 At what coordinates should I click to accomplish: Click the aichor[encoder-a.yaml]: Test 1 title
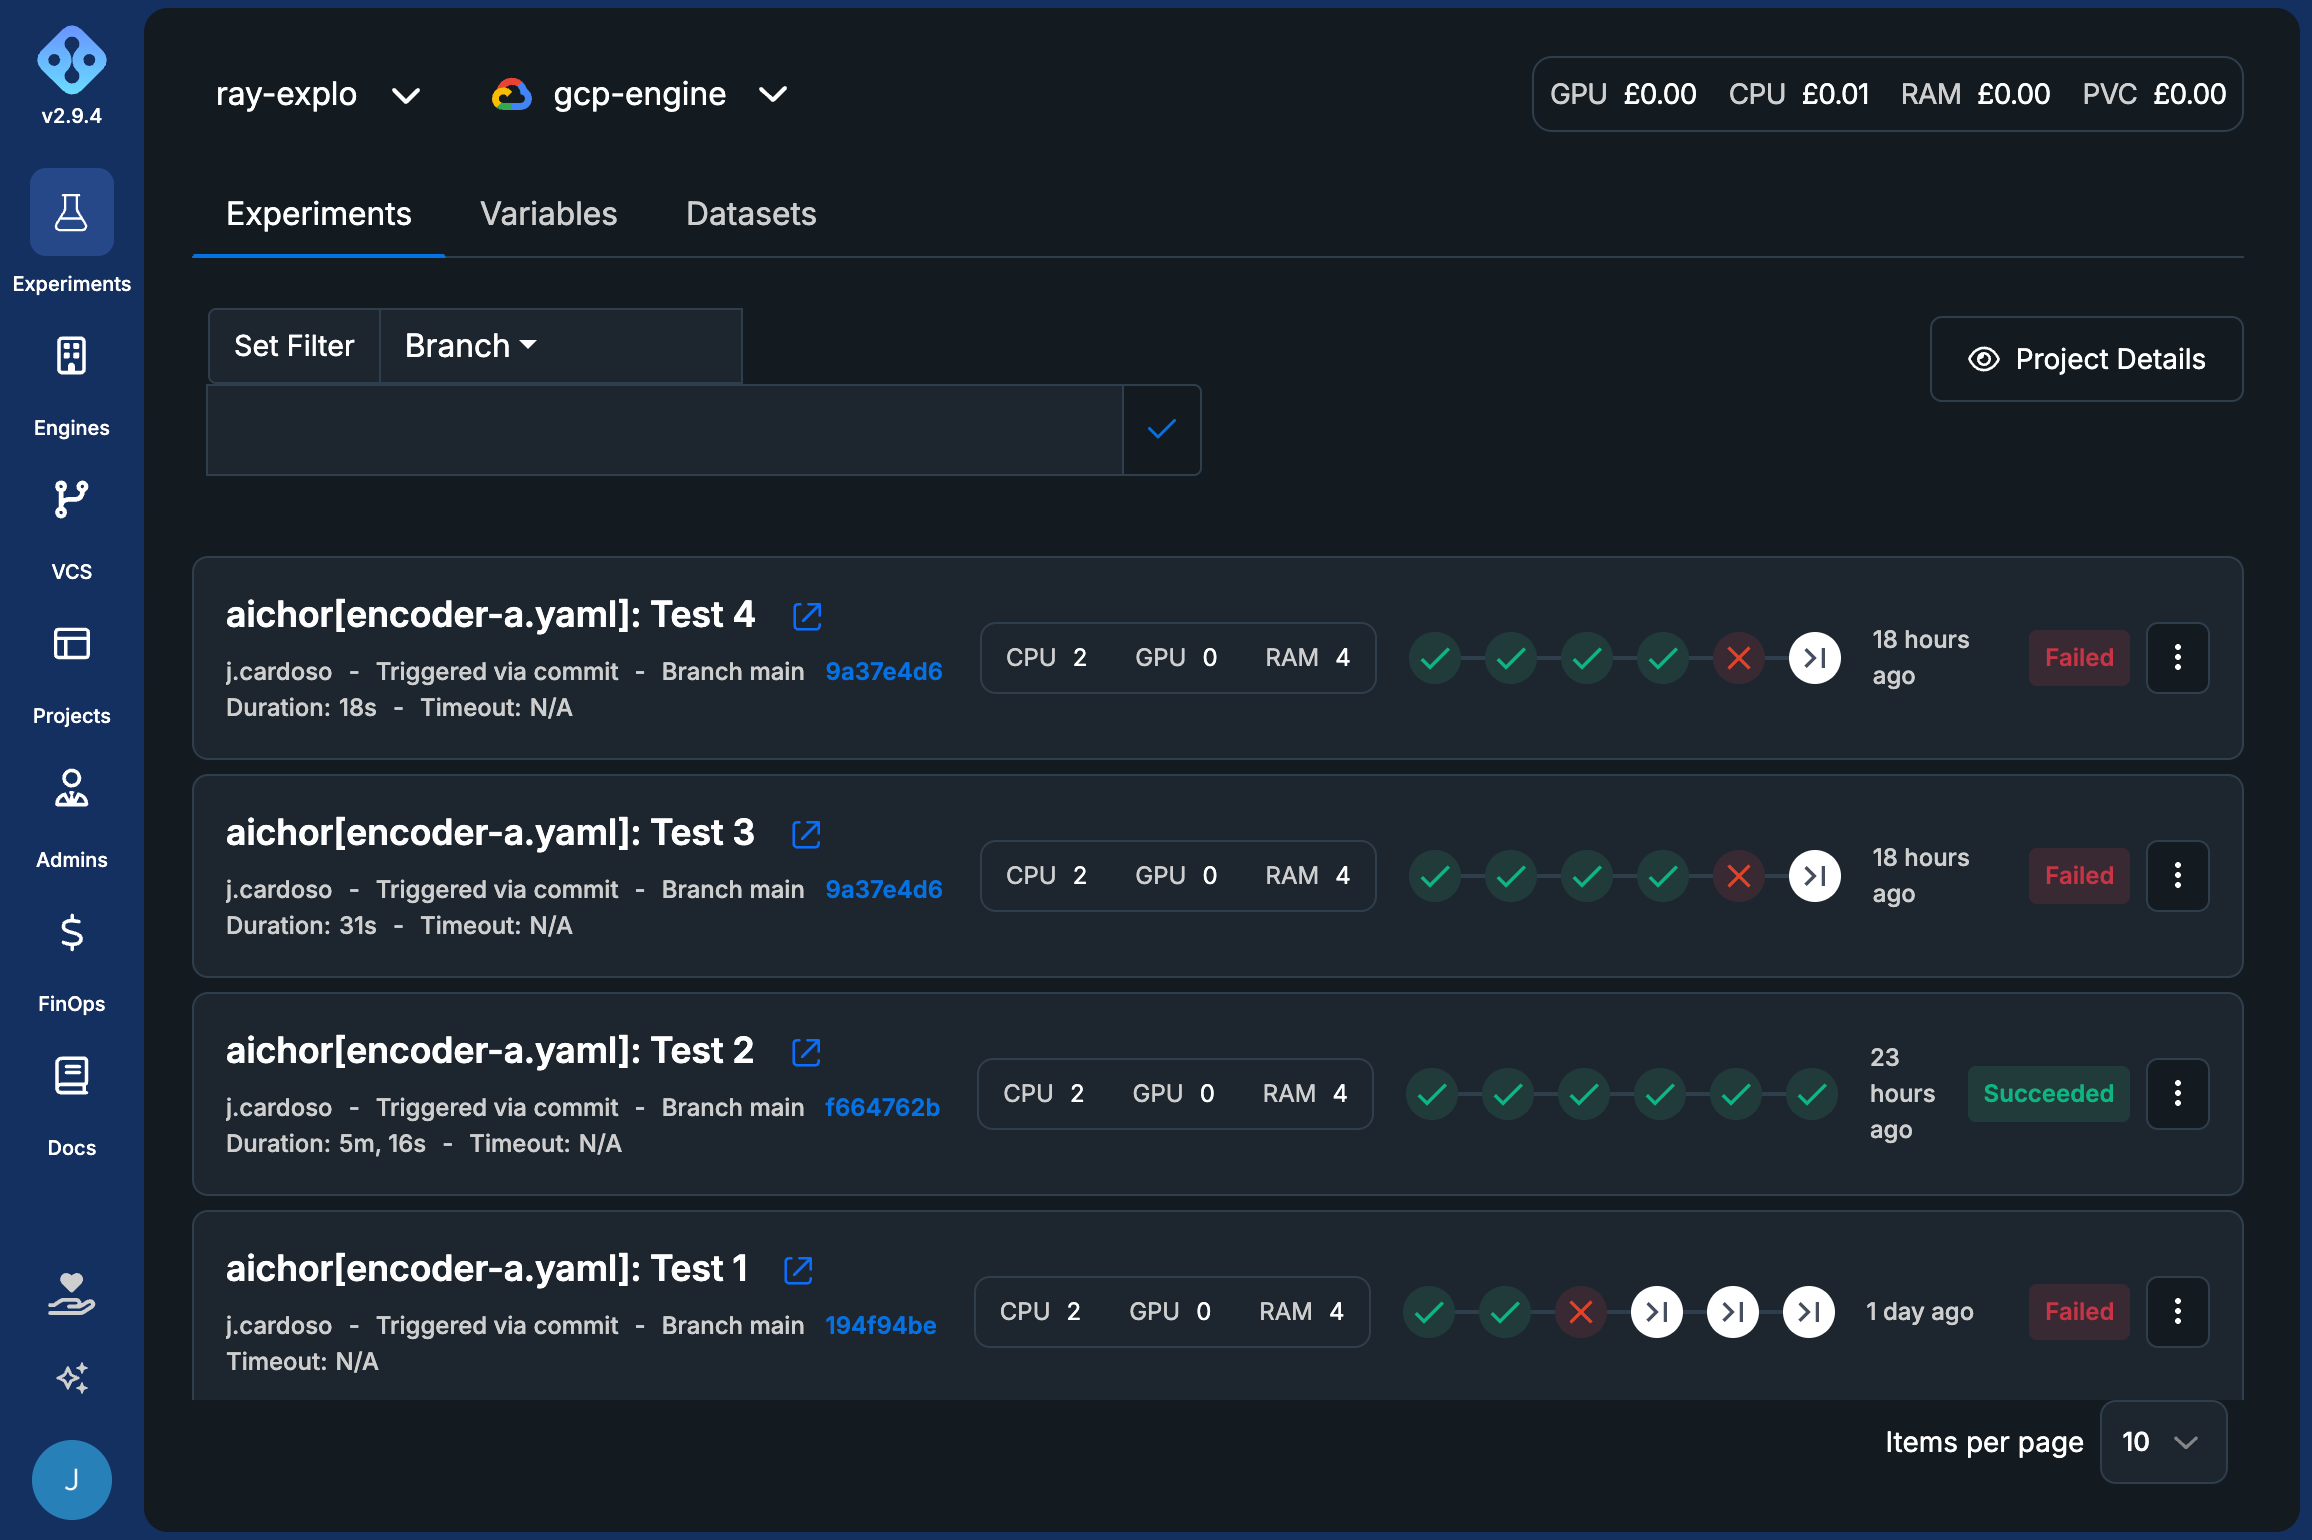[487, 1269]
